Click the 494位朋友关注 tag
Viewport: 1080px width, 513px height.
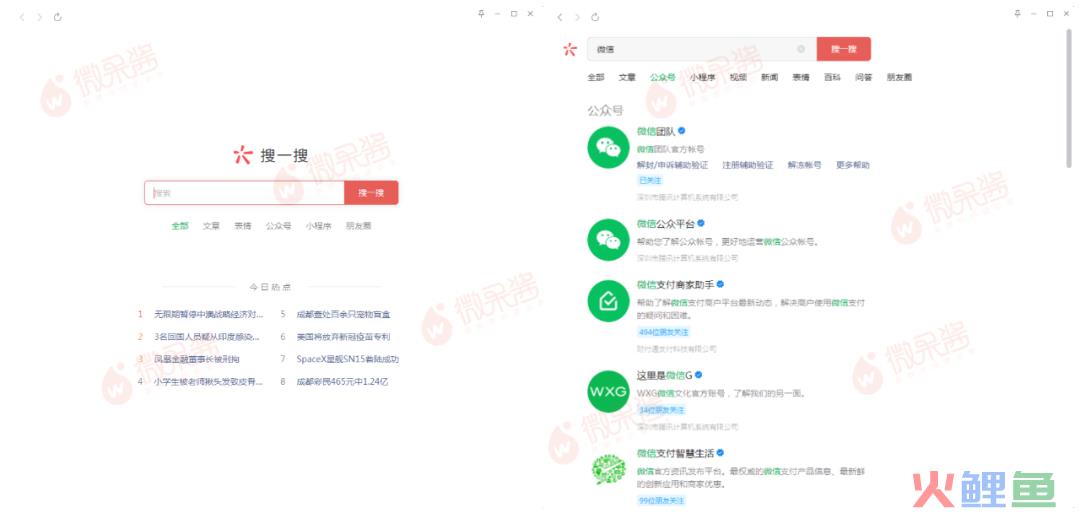click(664, 333)
